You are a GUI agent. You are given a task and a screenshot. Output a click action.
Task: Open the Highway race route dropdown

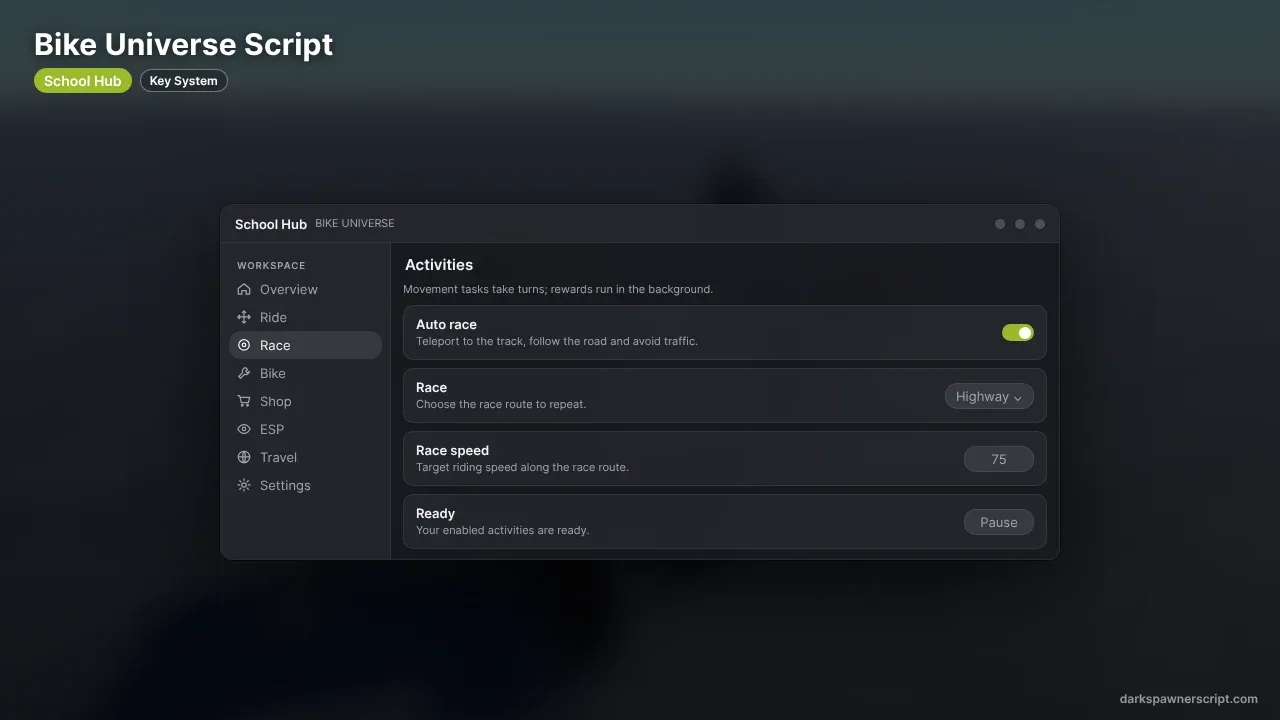tap(989, 396)
